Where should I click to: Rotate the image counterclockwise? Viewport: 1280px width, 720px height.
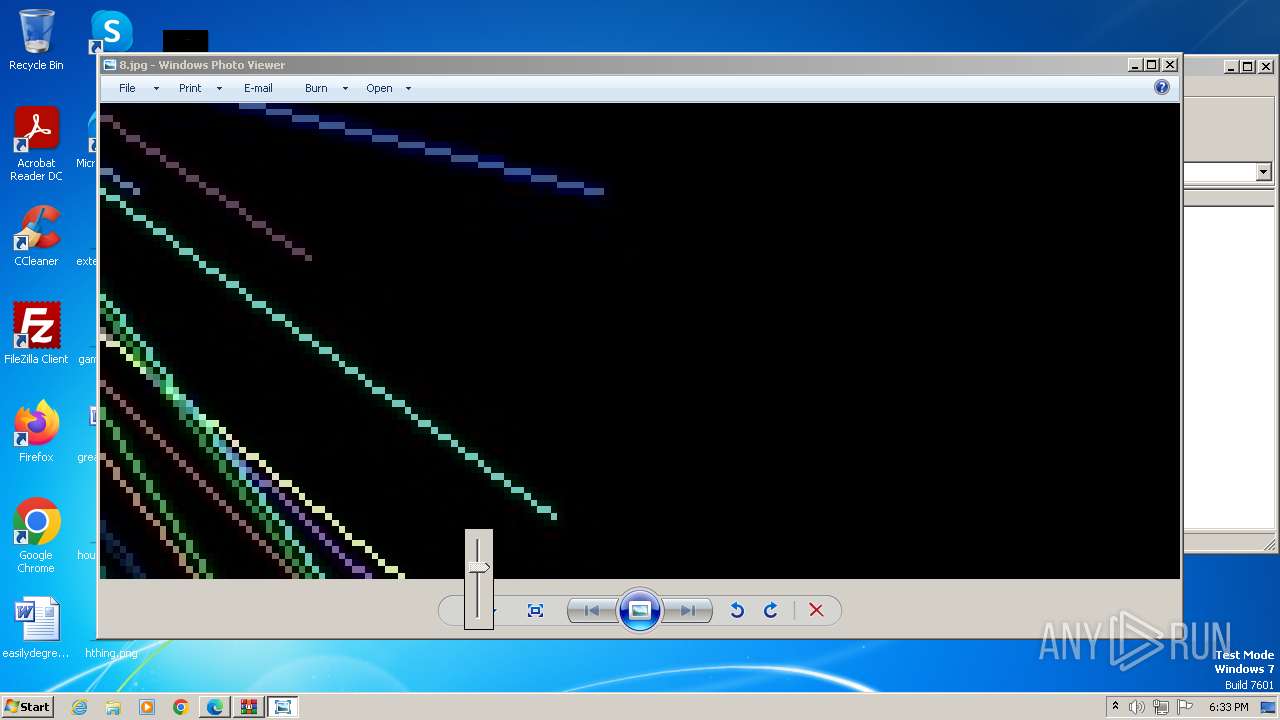(x=737, y=610)
